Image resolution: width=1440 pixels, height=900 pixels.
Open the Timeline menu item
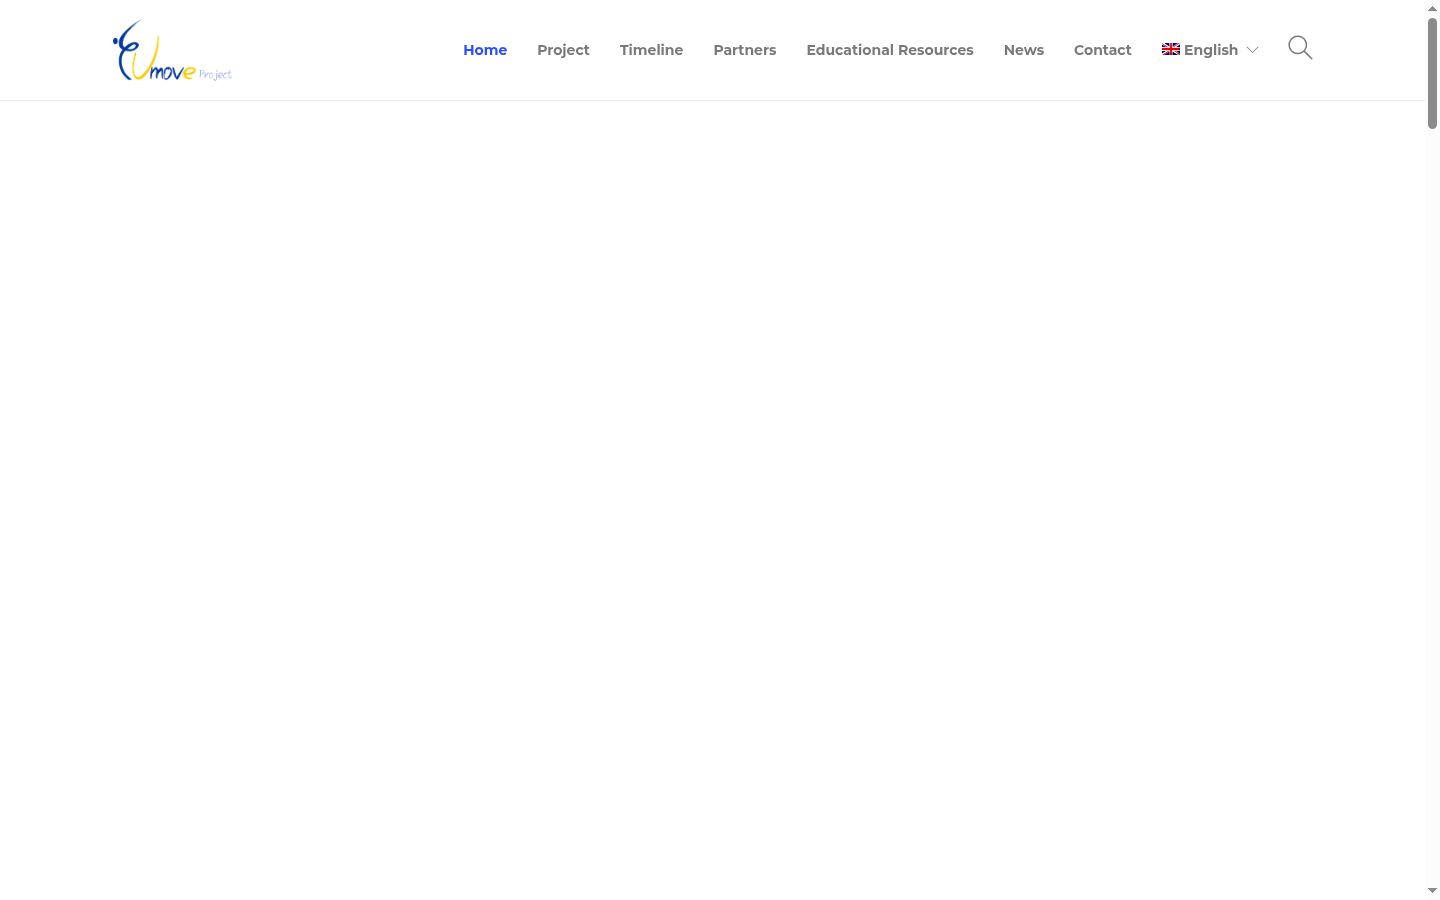[651, 50]
